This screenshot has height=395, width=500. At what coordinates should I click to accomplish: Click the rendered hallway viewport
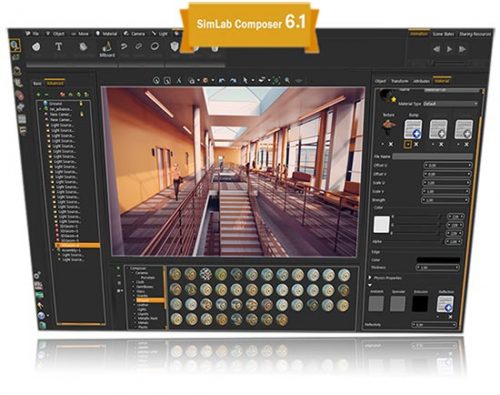pyautogui.click(x=233, y=171)
